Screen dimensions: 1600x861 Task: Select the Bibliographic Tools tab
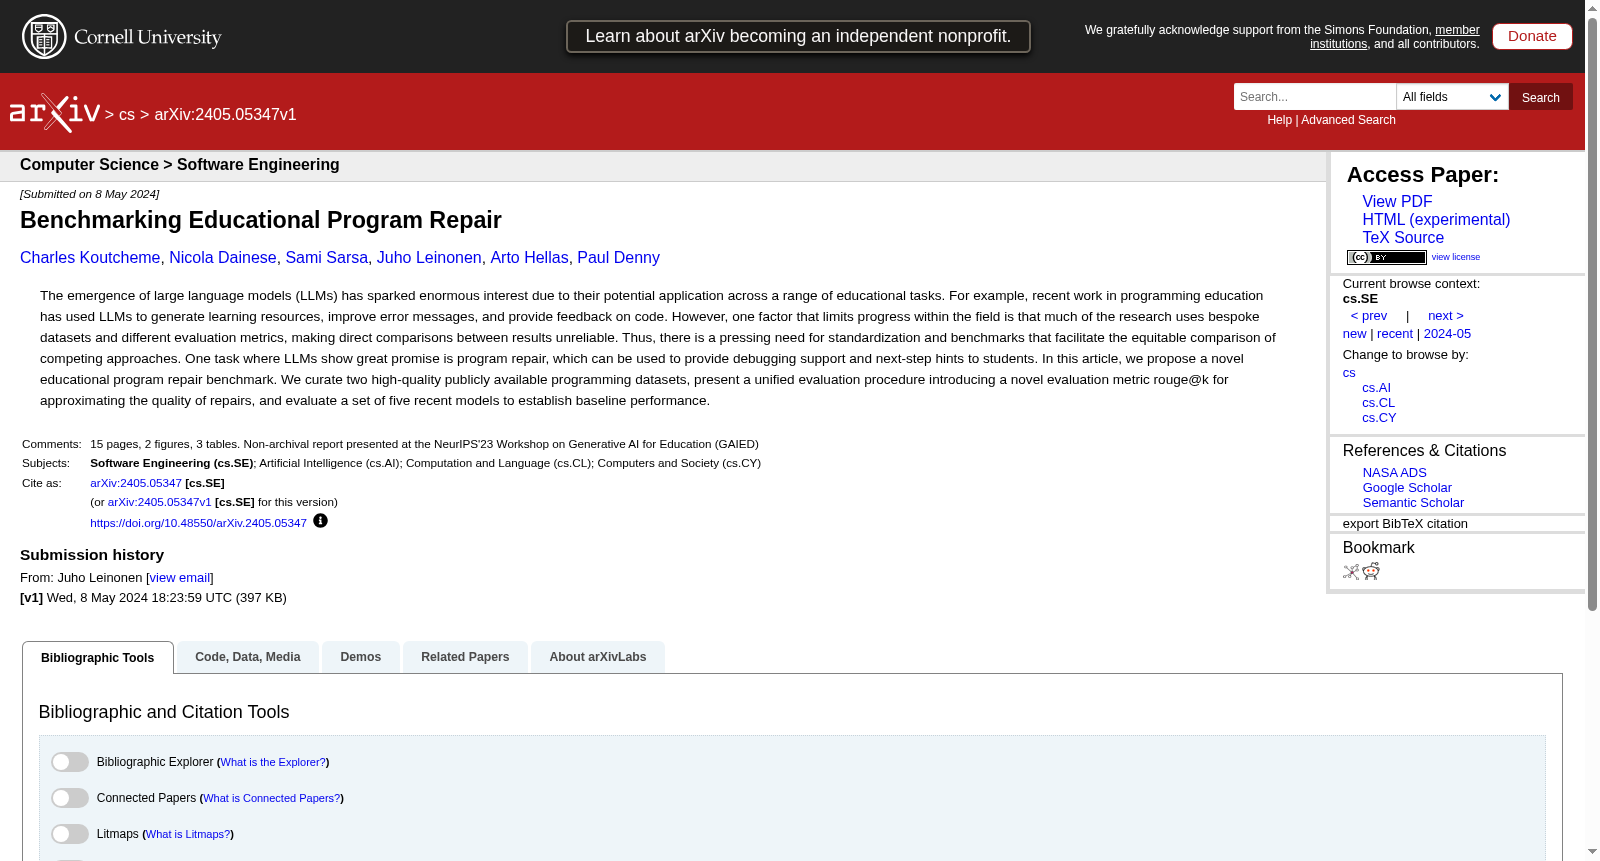(x=98, y=658)
